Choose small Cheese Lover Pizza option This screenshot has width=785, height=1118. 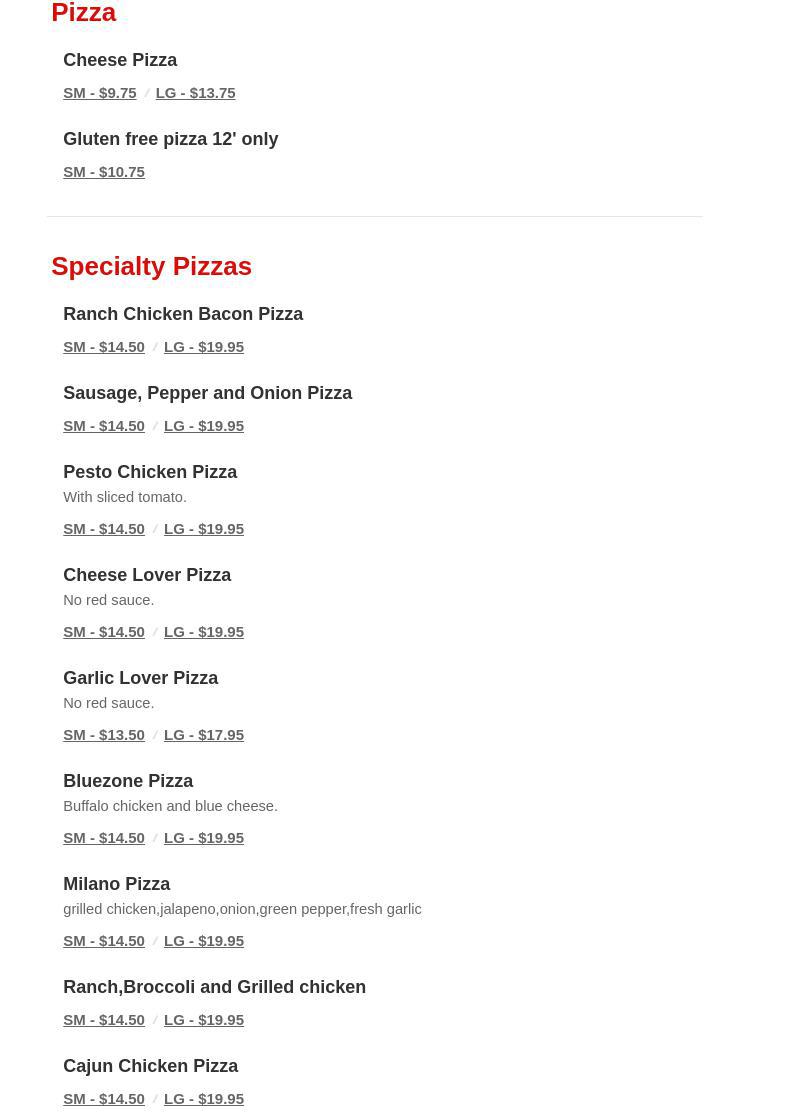coord(103,632)
